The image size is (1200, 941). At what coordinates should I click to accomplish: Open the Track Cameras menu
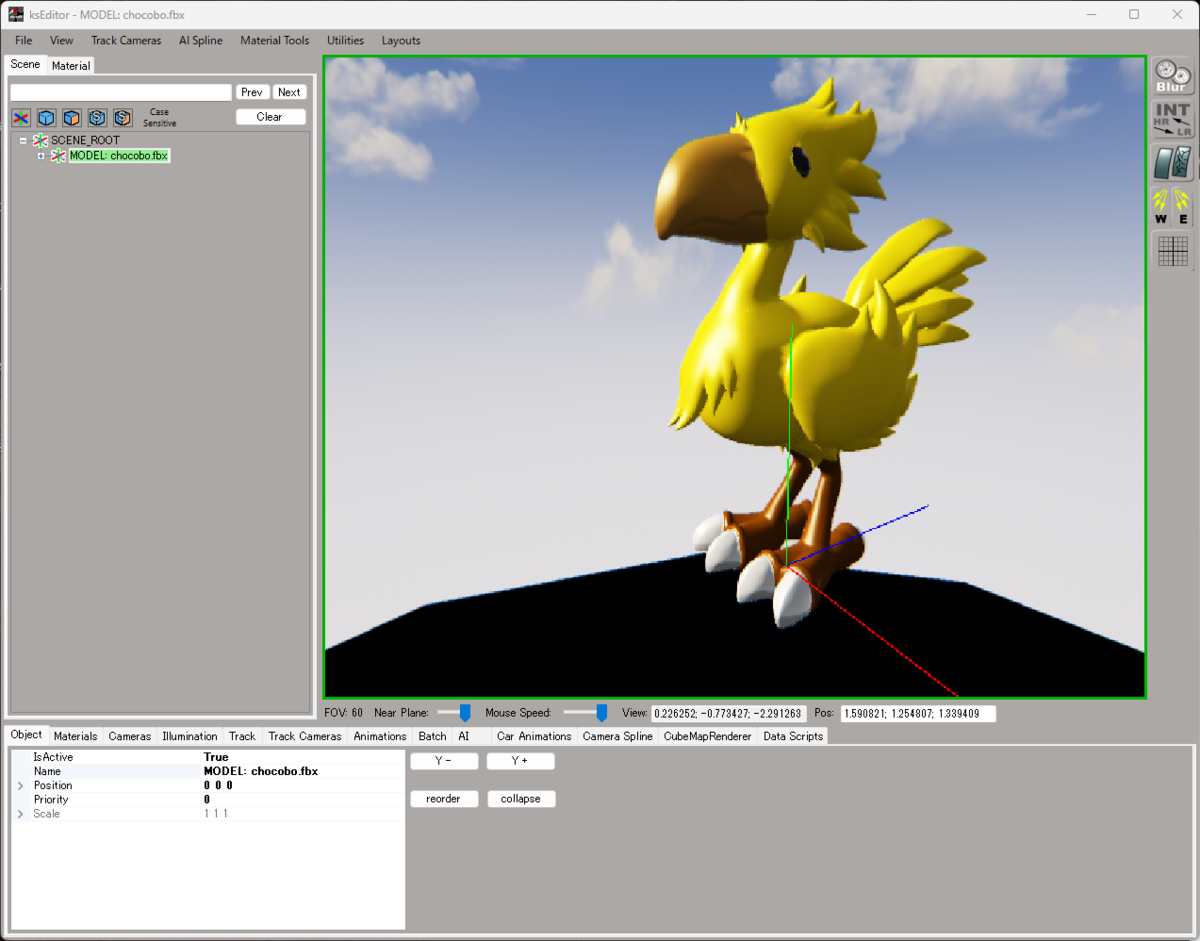coord(126,41)
